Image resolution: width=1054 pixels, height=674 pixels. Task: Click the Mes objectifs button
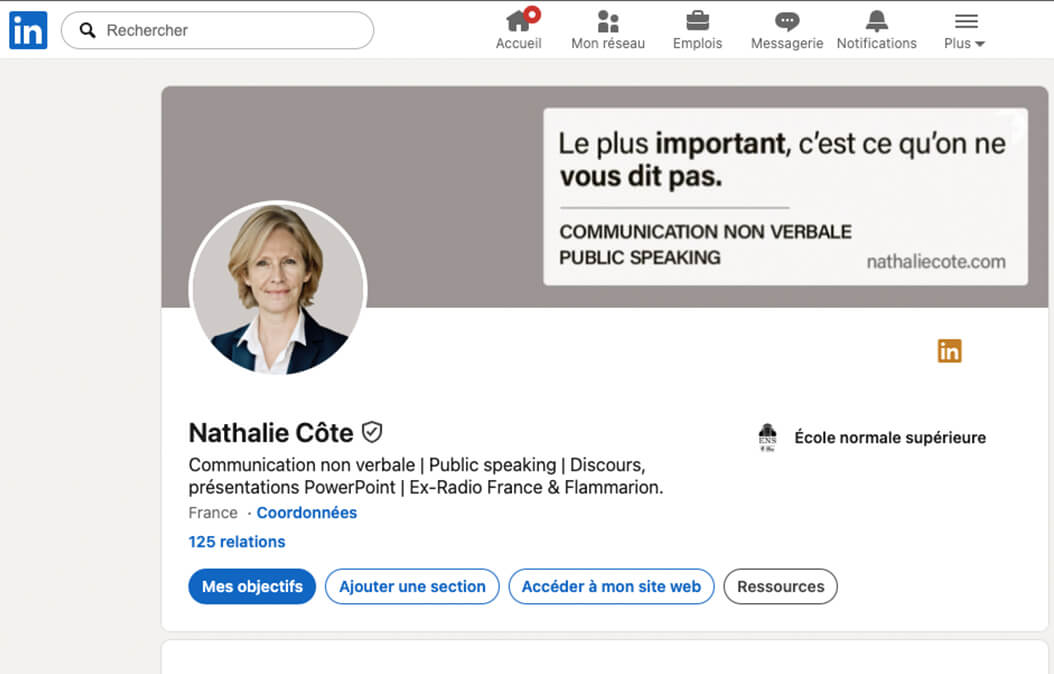tap(252, 587)
